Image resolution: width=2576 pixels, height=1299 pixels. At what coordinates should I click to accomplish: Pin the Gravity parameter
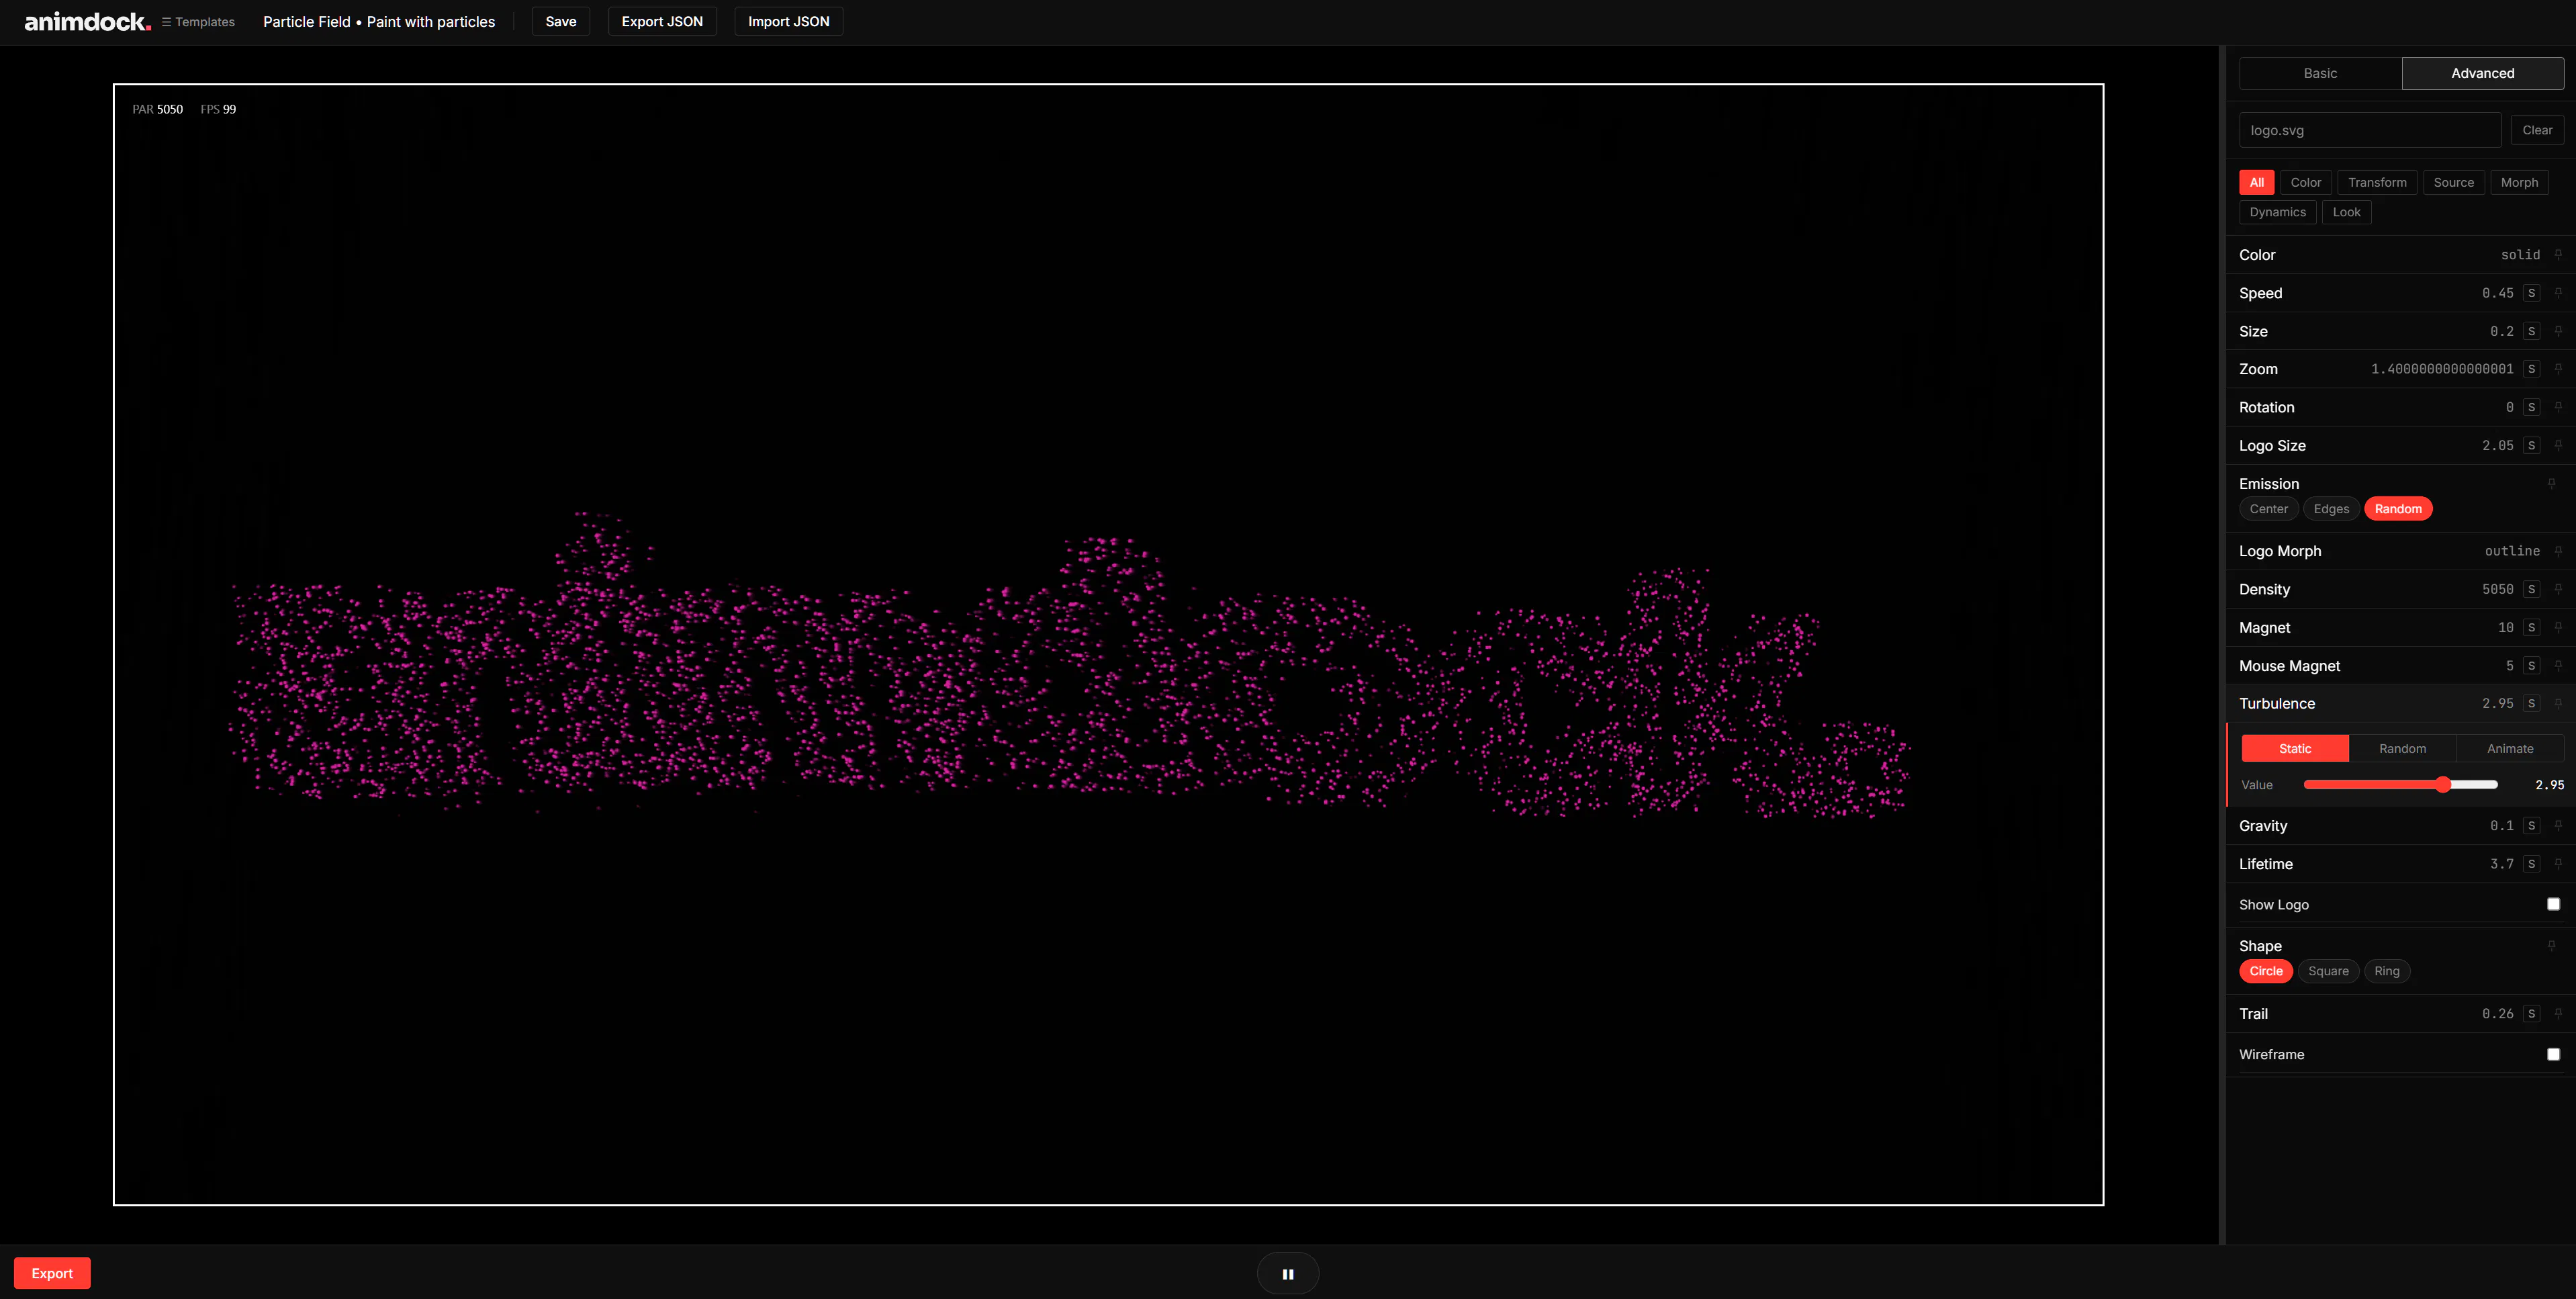pos(2558,825)
